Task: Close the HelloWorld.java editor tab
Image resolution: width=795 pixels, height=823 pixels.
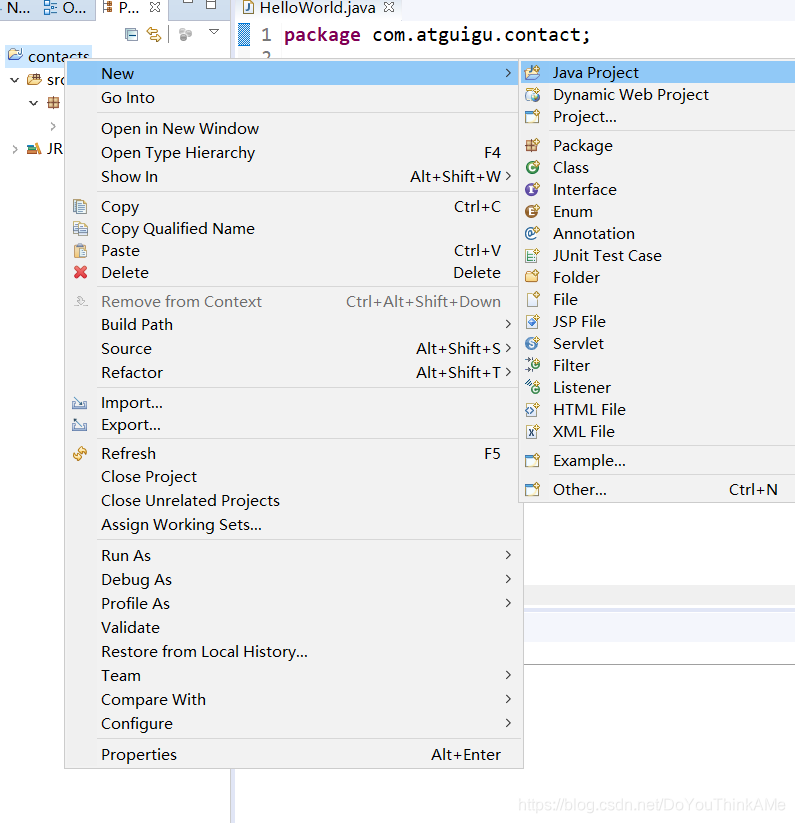Action: click(389, 7)
